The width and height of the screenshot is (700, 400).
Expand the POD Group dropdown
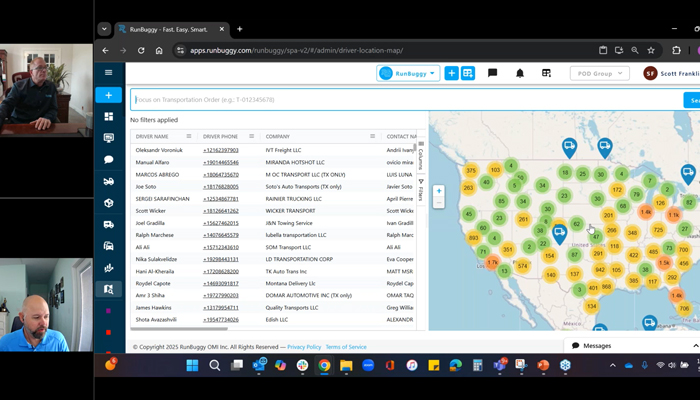(600, 73)
